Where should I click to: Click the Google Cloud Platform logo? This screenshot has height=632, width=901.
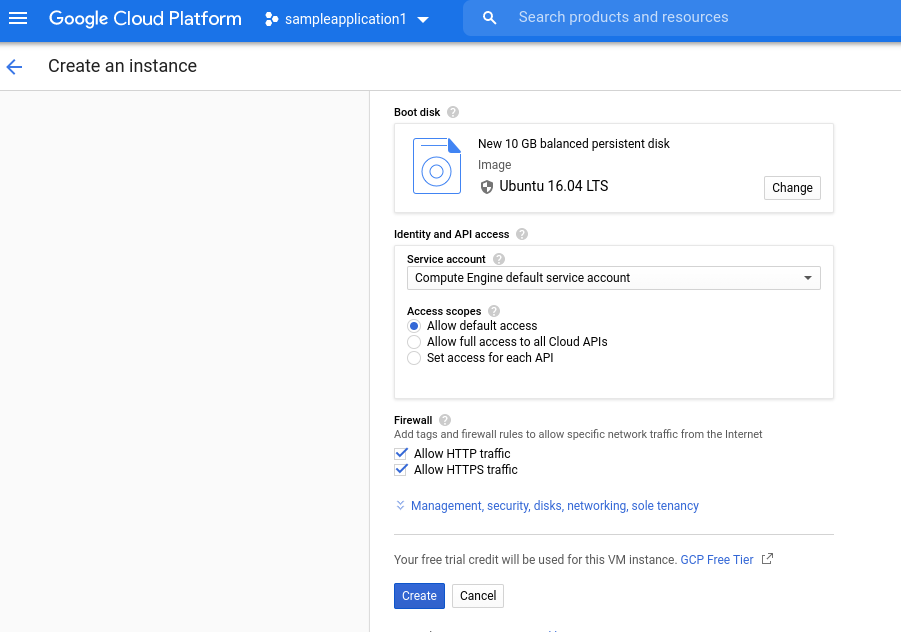pos(145,18)
